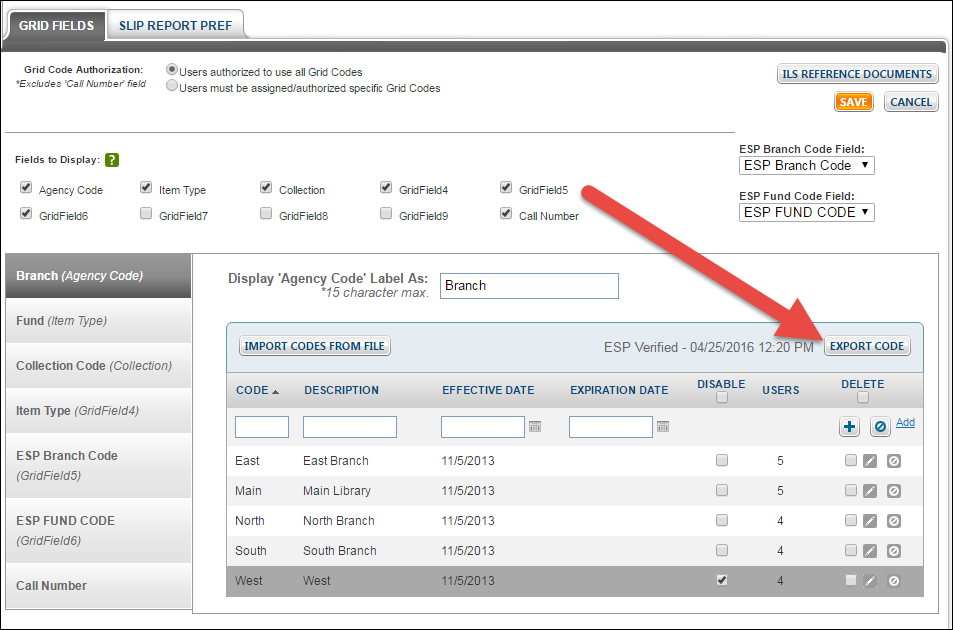
Task: Check the GridField7 display checkbox
Action: 146,213
